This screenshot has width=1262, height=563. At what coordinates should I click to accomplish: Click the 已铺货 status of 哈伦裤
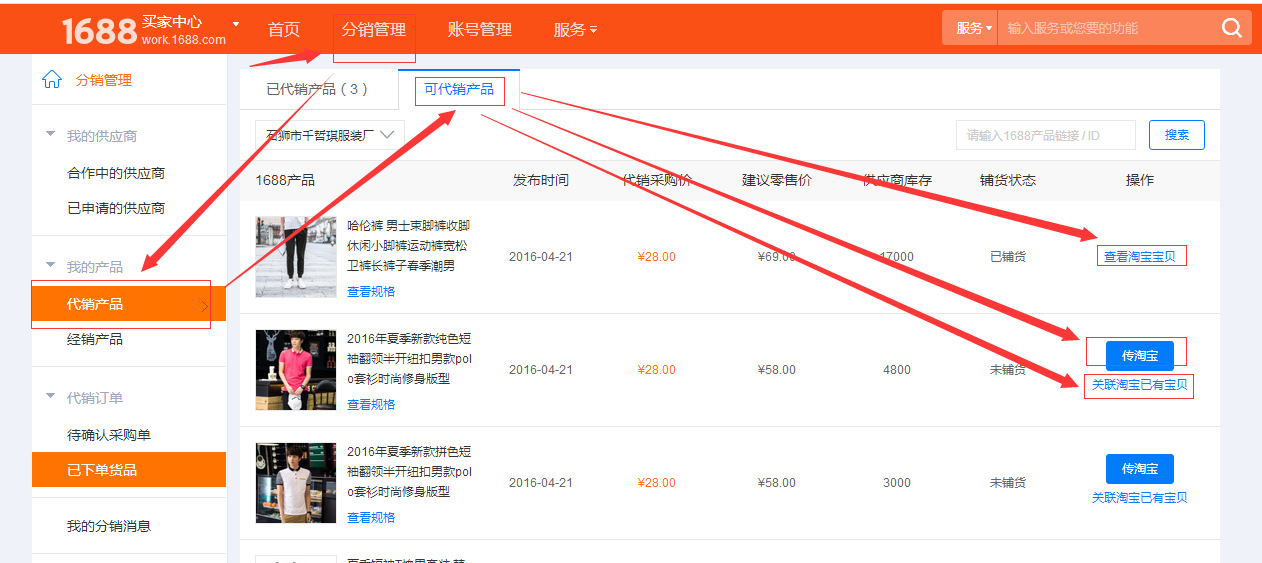click(1008, 257)
